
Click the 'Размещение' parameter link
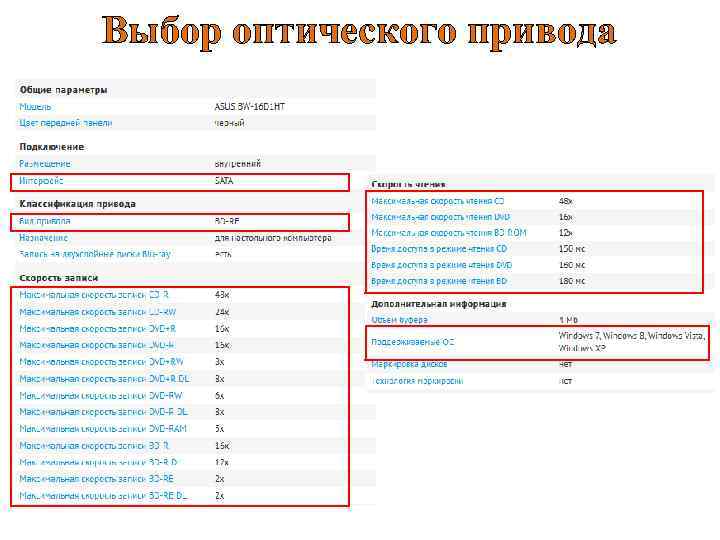click(45, 163)
